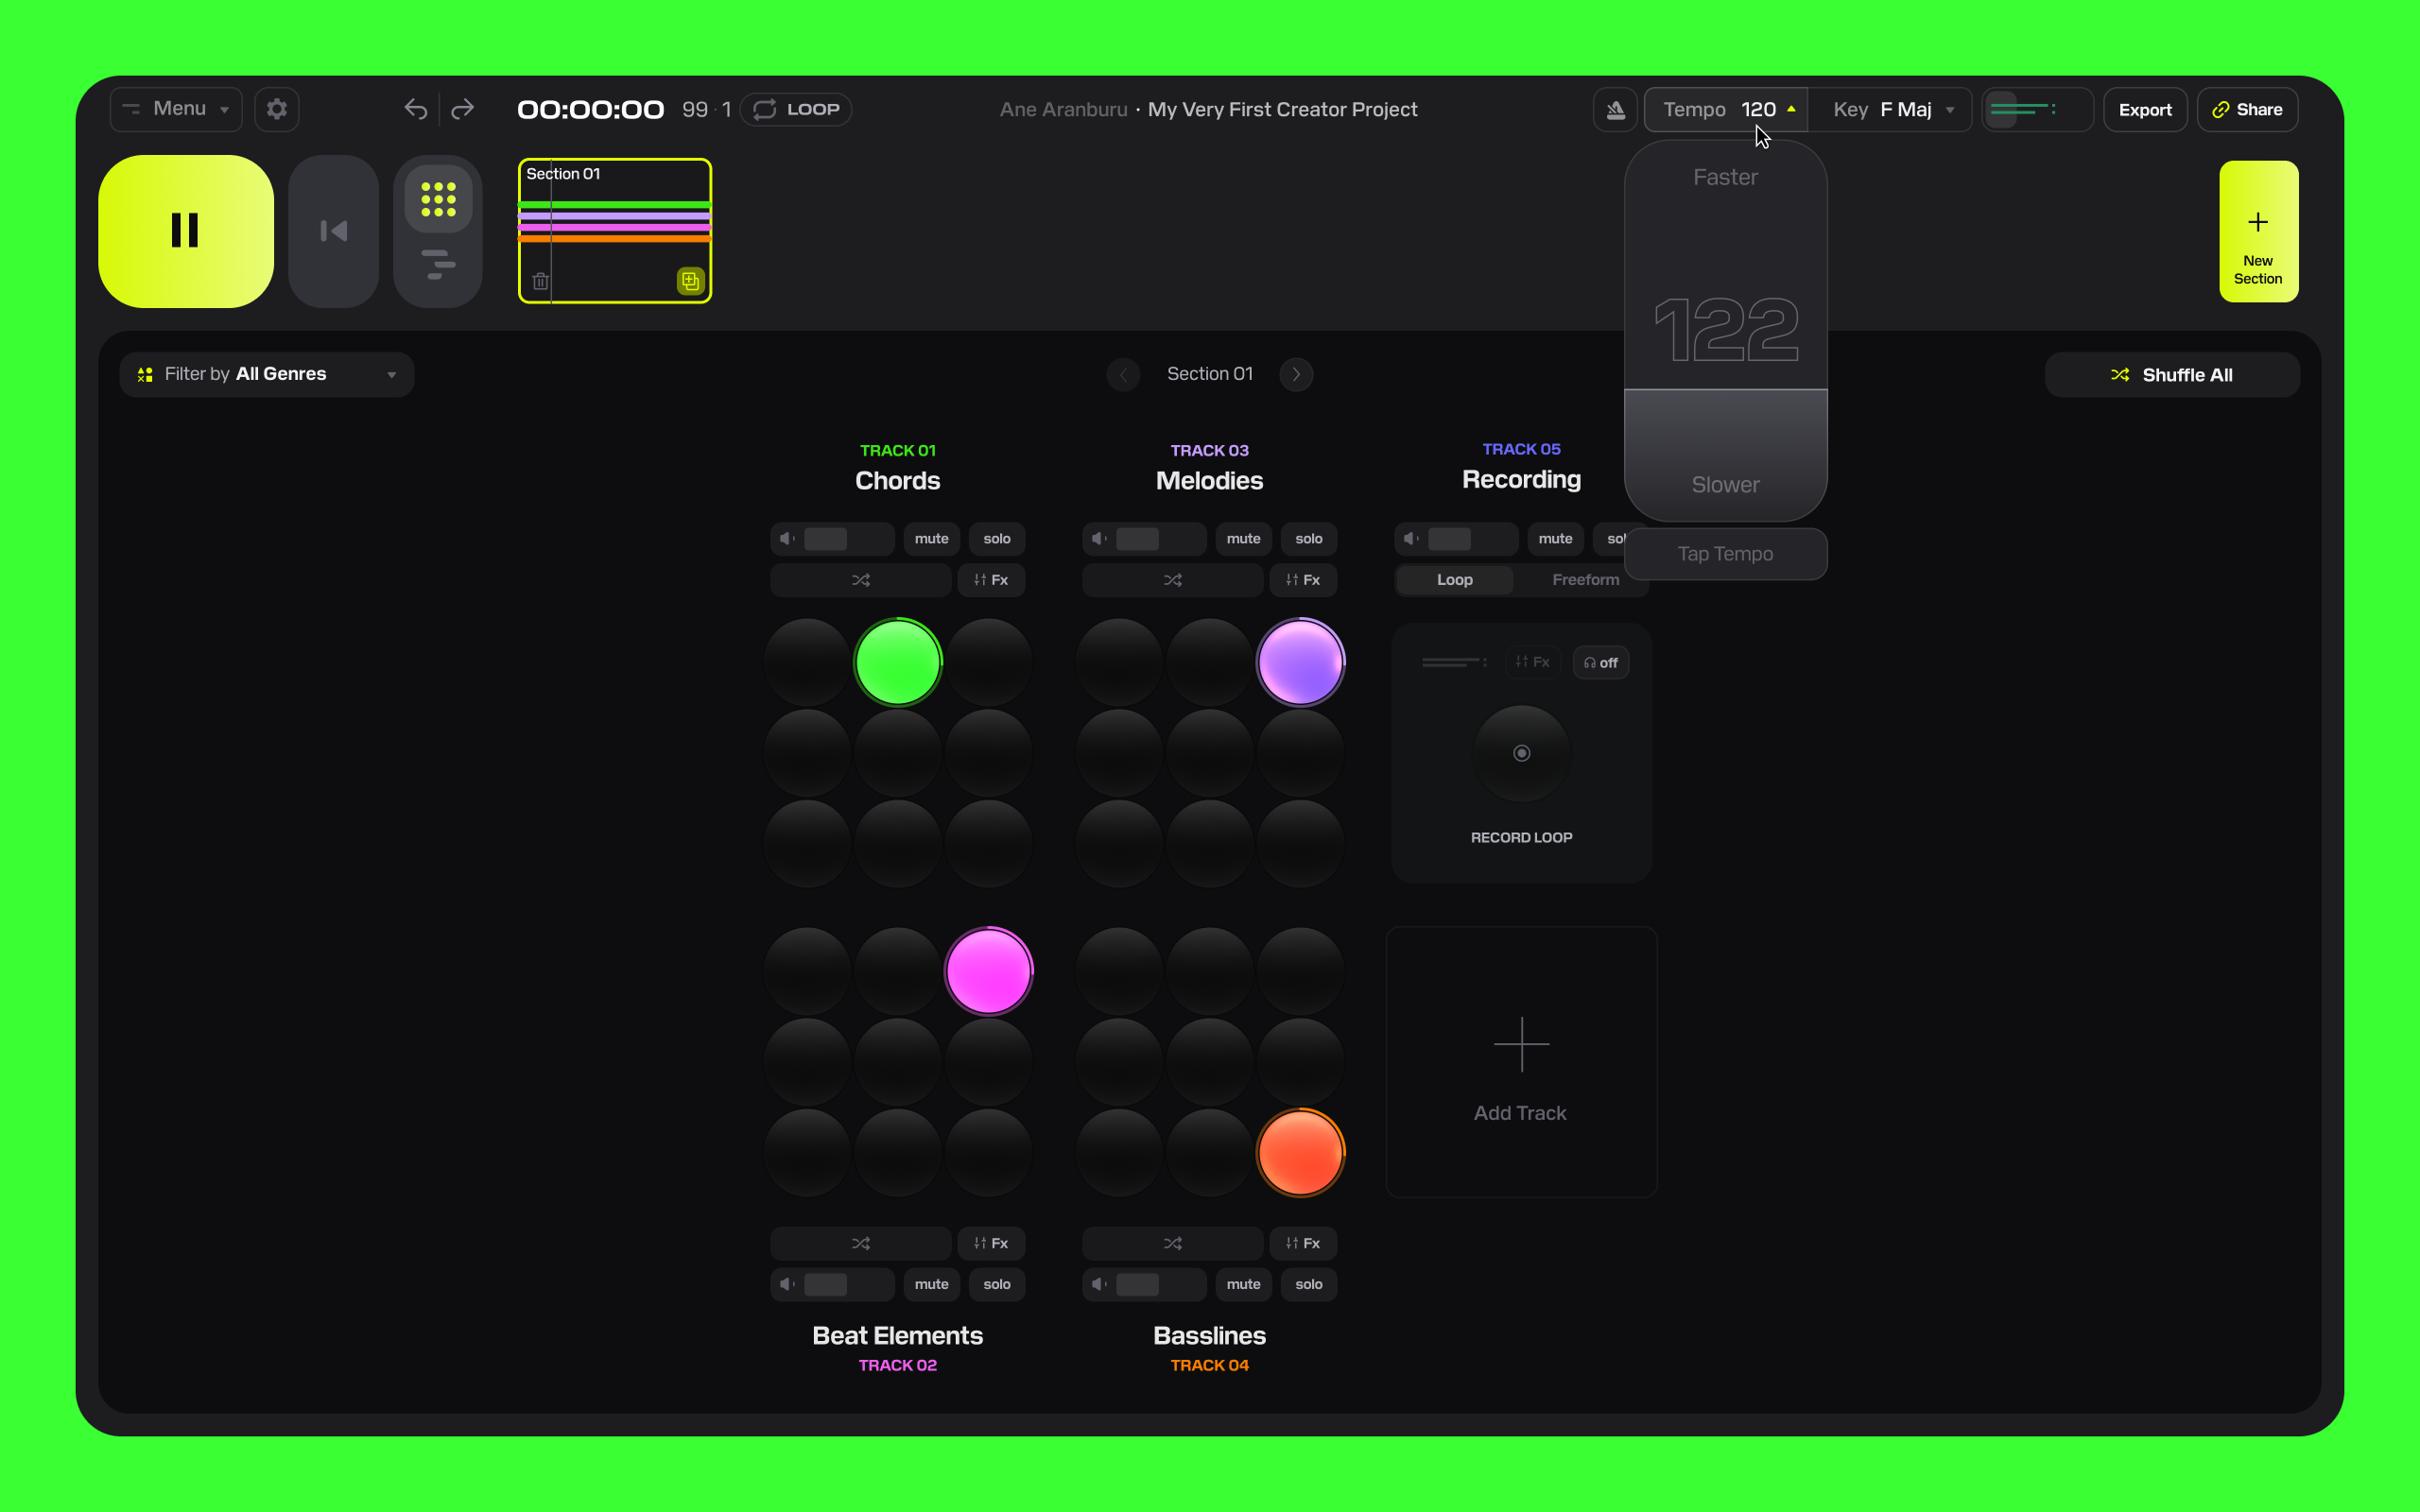The width and height of the screenshot is (2420, 1512).
Task: Click the Tap Tempo button
Action: (x=1725, y=554)
